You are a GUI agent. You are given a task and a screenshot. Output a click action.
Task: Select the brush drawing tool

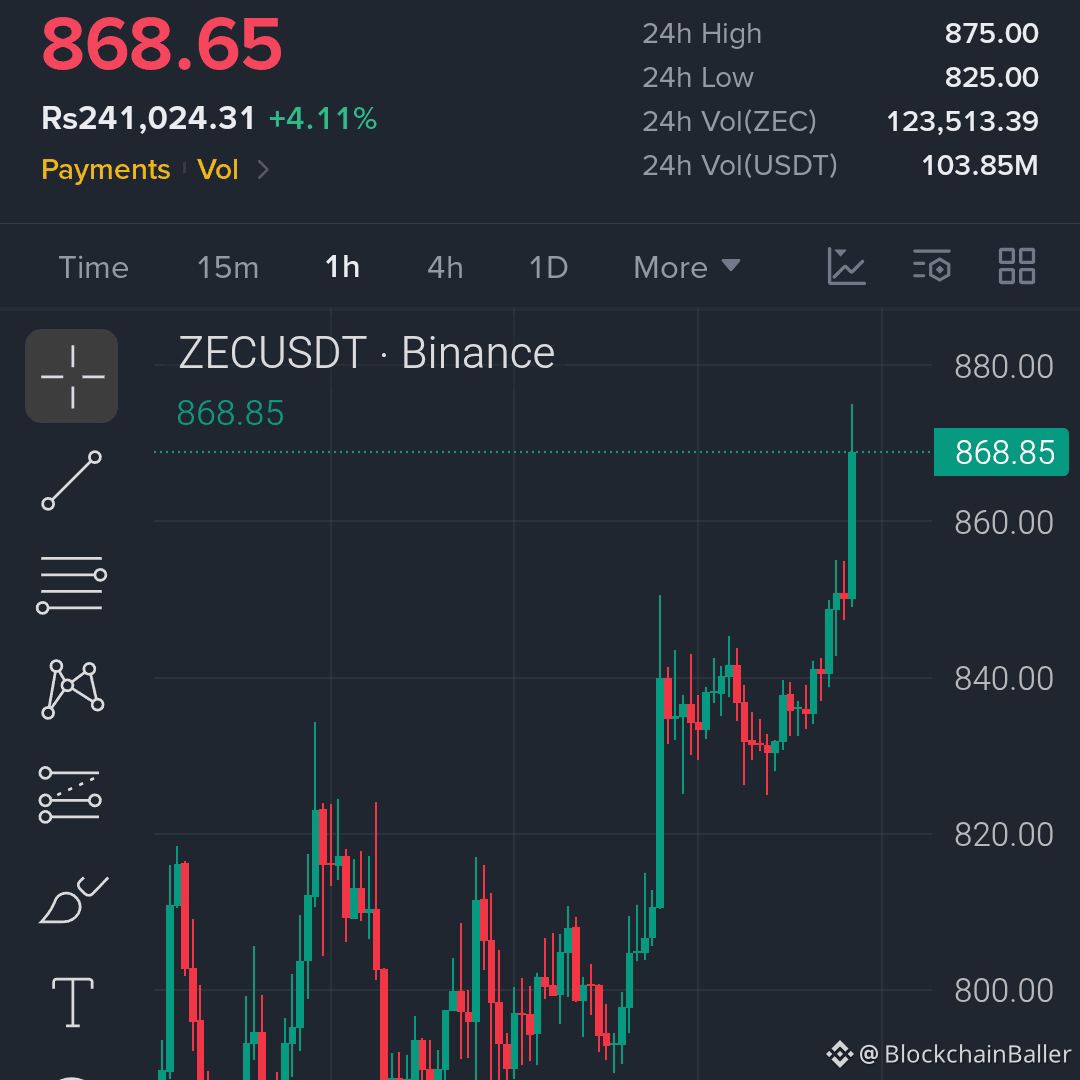[x=73, y=900]
